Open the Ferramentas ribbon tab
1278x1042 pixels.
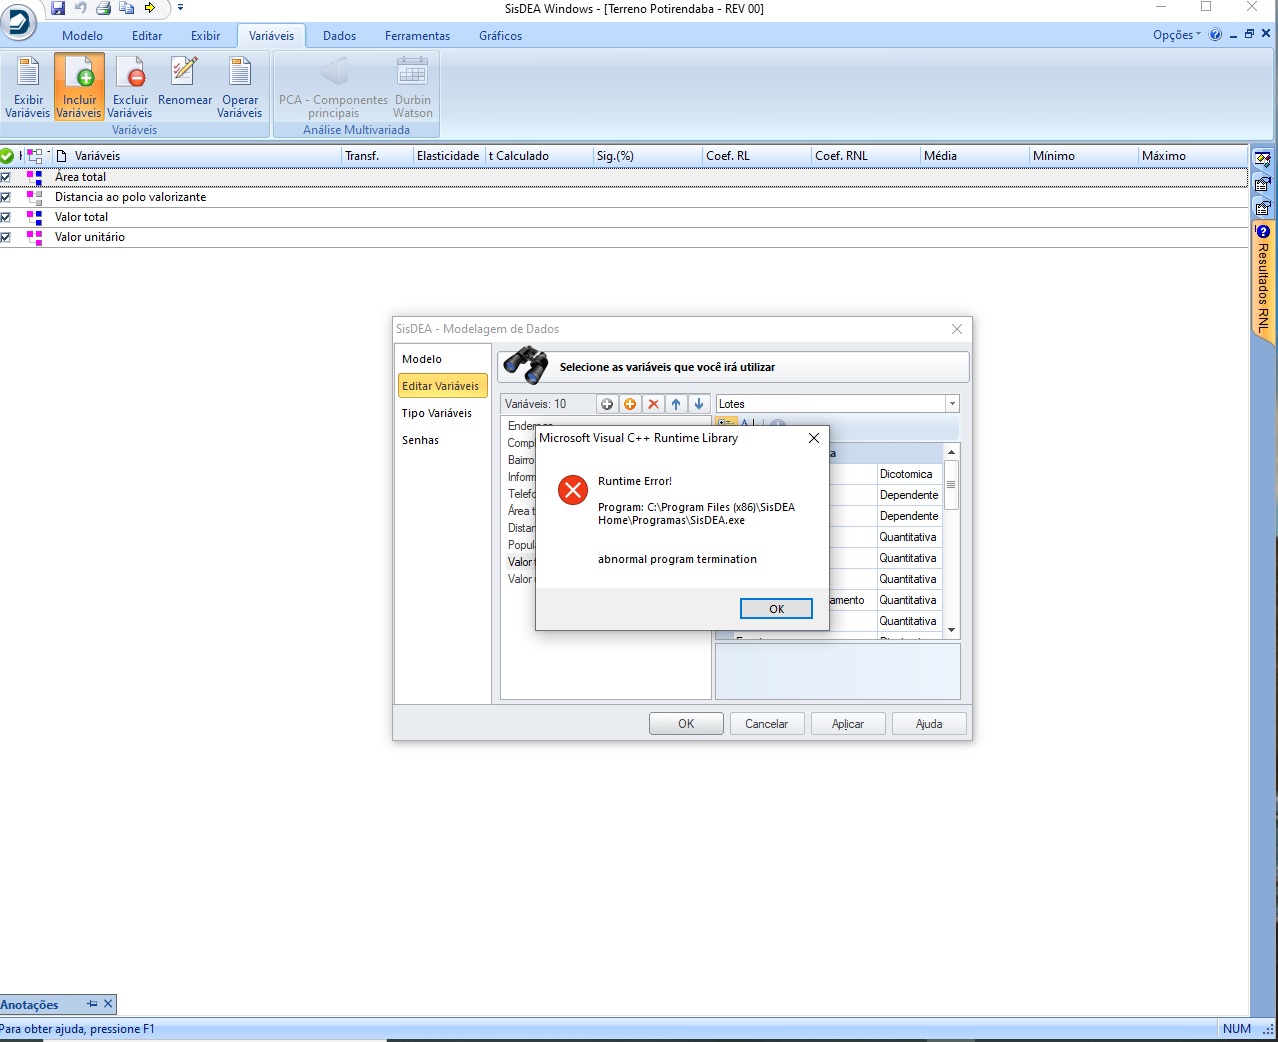(417, 36)
